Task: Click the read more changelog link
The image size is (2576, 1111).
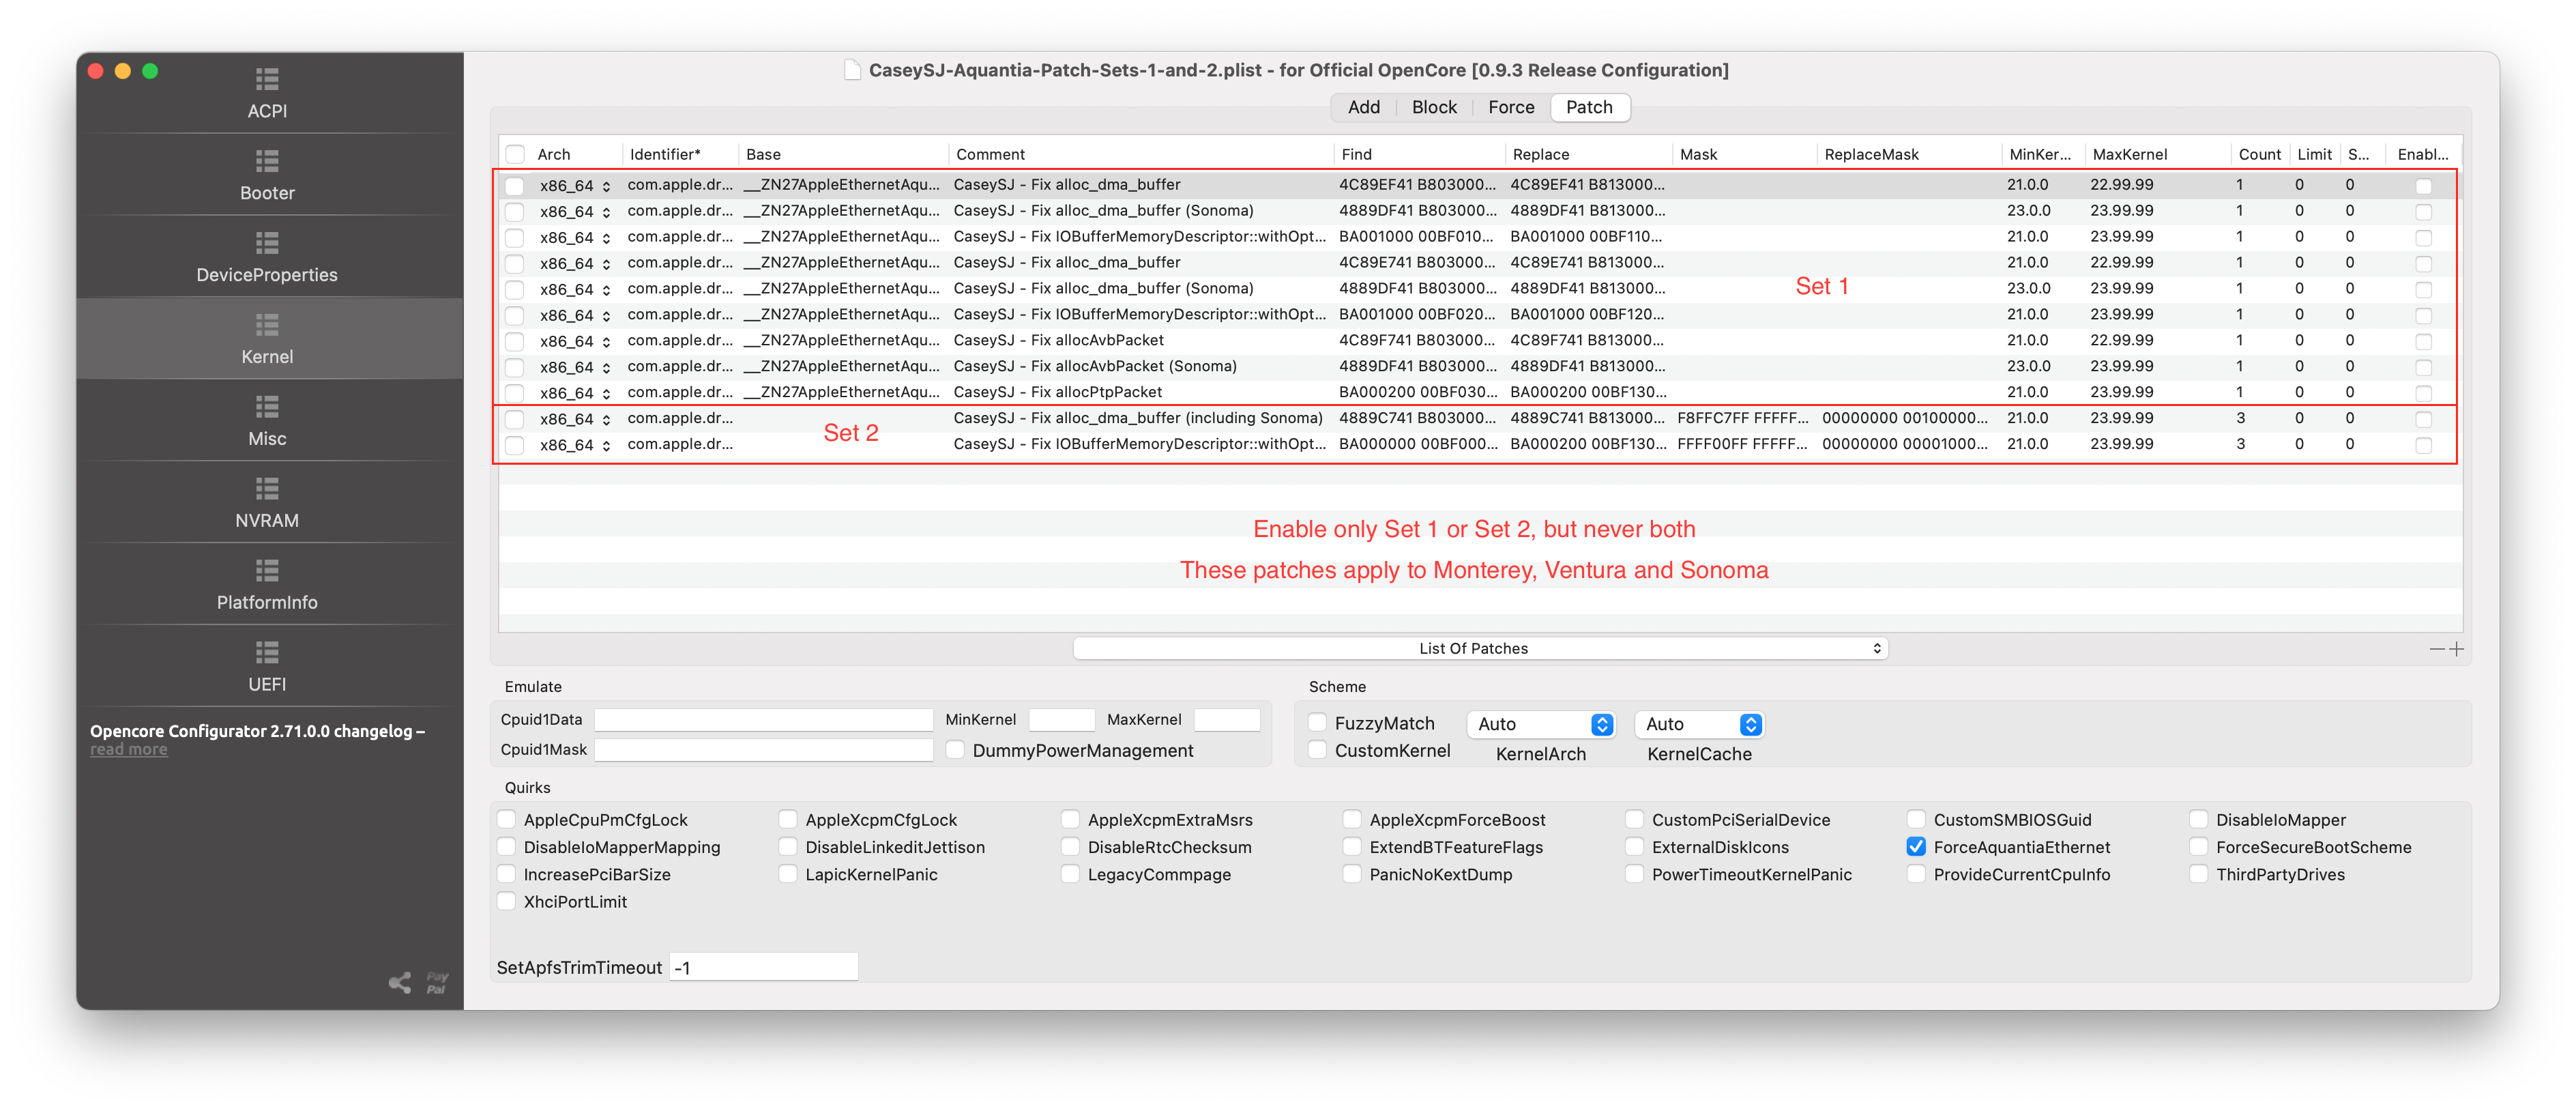Action: click(128, 748)
